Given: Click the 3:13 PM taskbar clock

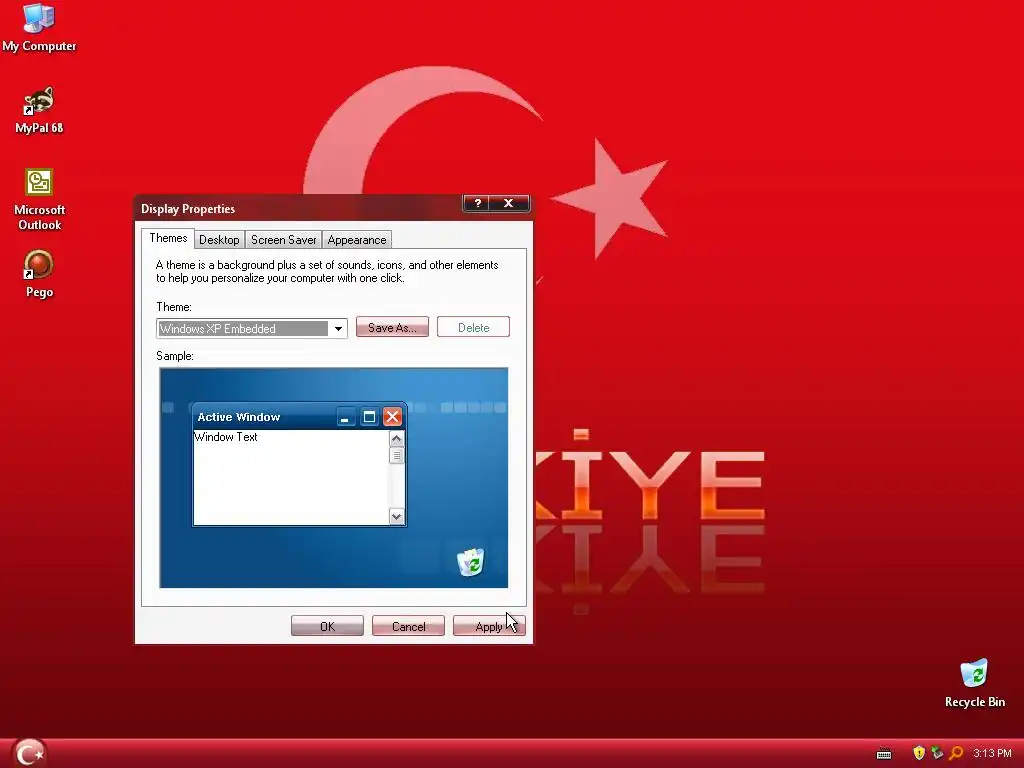Looking at the screenshot, I should [x=992, y=753].
